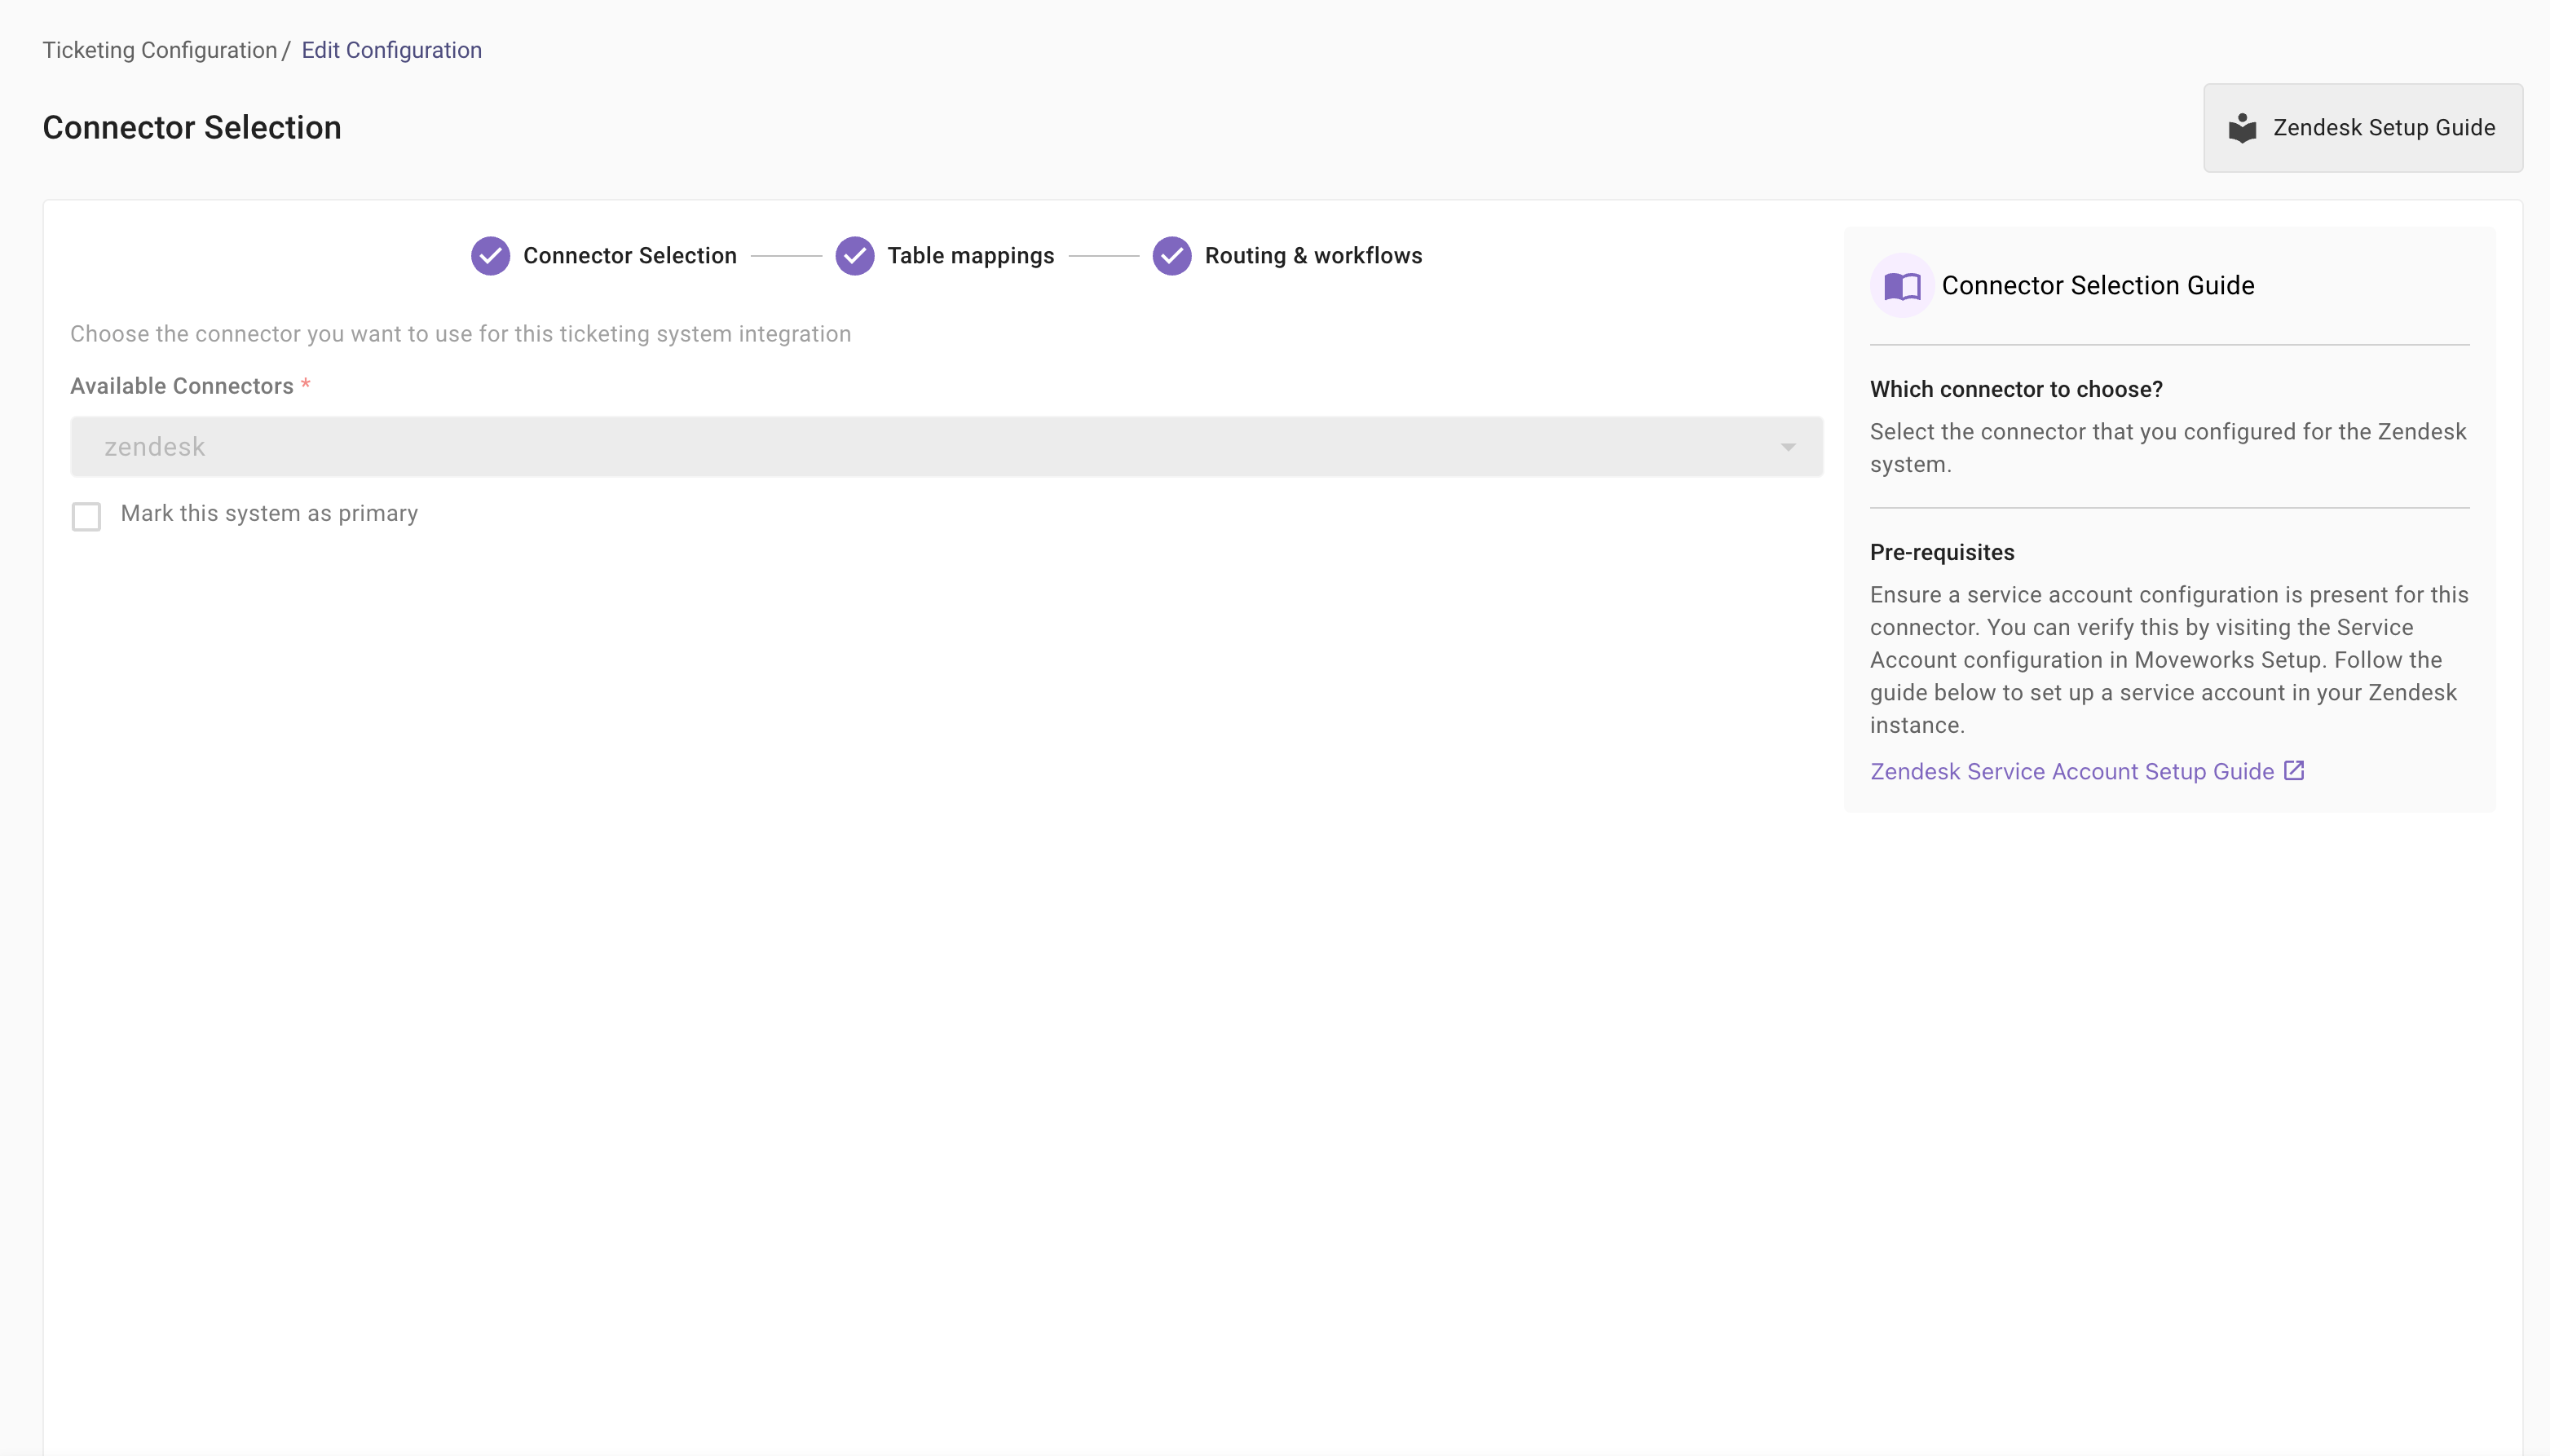
Task: Click the Routing & workflows checkmark icon
Action: [1171, 256]
